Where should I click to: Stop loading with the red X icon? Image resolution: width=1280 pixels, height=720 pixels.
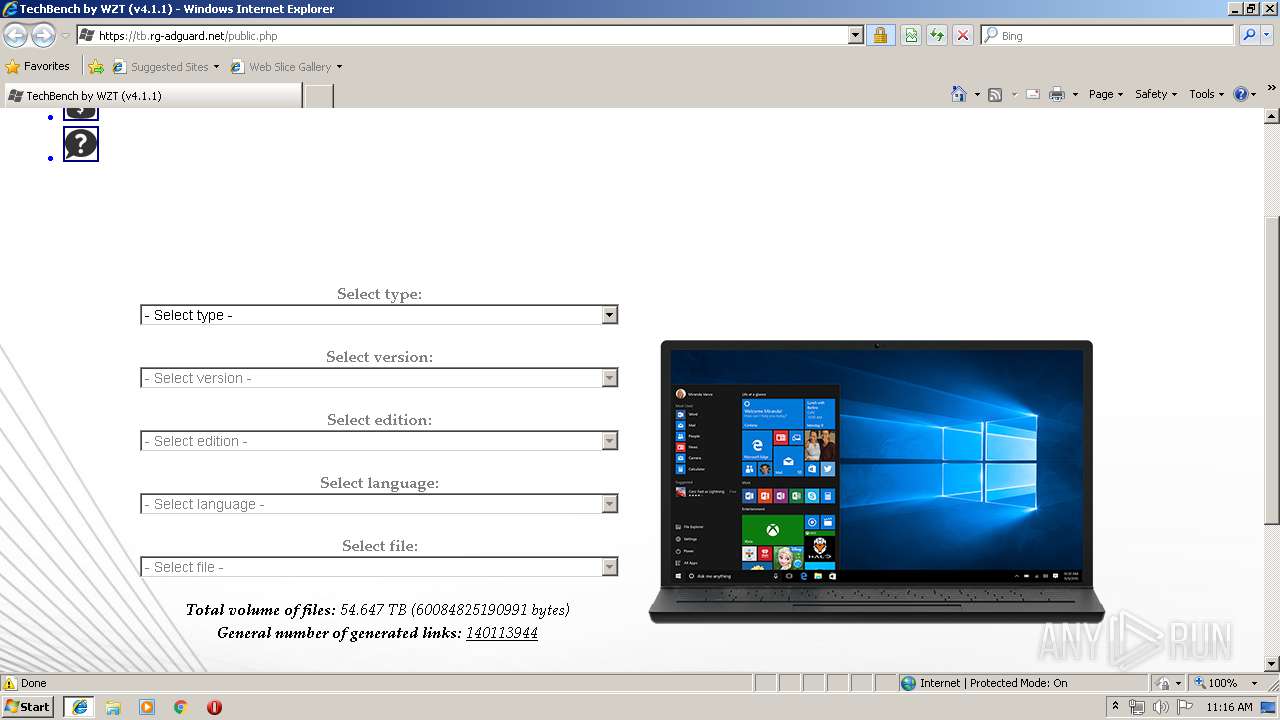pos(962,35)
